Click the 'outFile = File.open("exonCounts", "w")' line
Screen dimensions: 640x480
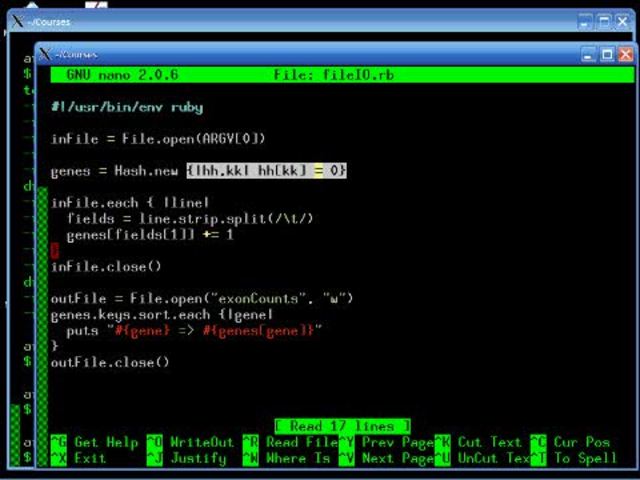tap(202, 298)
